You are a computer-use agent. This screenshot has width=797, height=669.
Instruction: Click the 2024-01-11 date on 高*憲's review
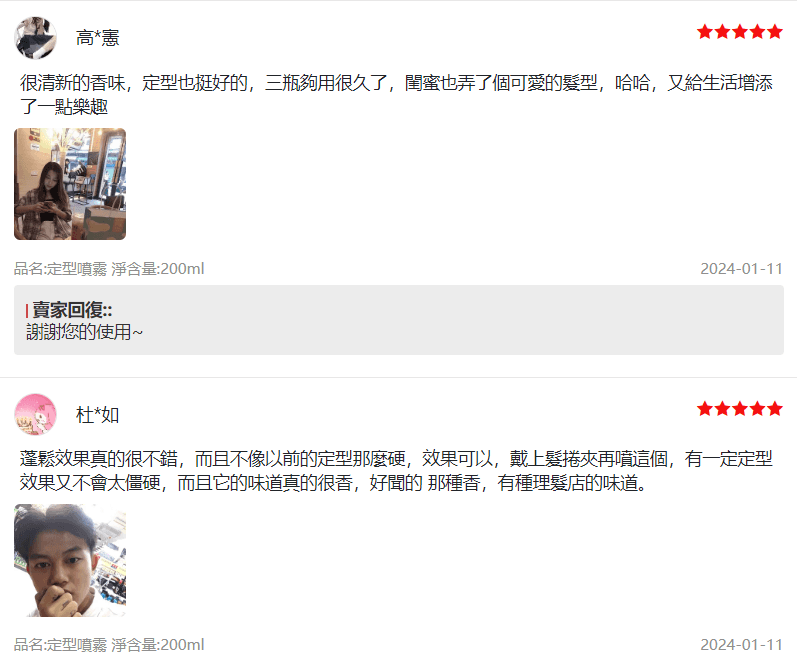point(742,268)
